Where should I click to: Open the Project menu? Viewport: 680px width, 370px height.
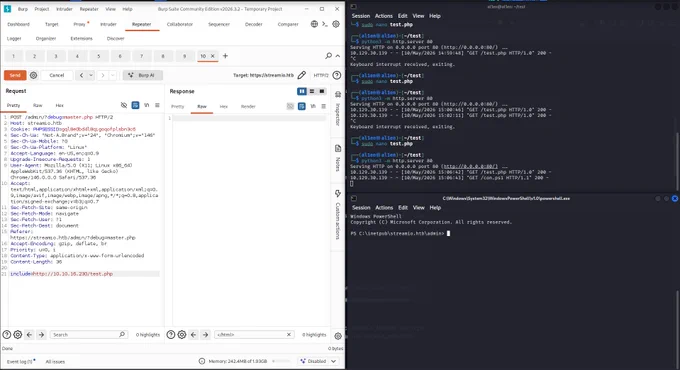[42, 9]
